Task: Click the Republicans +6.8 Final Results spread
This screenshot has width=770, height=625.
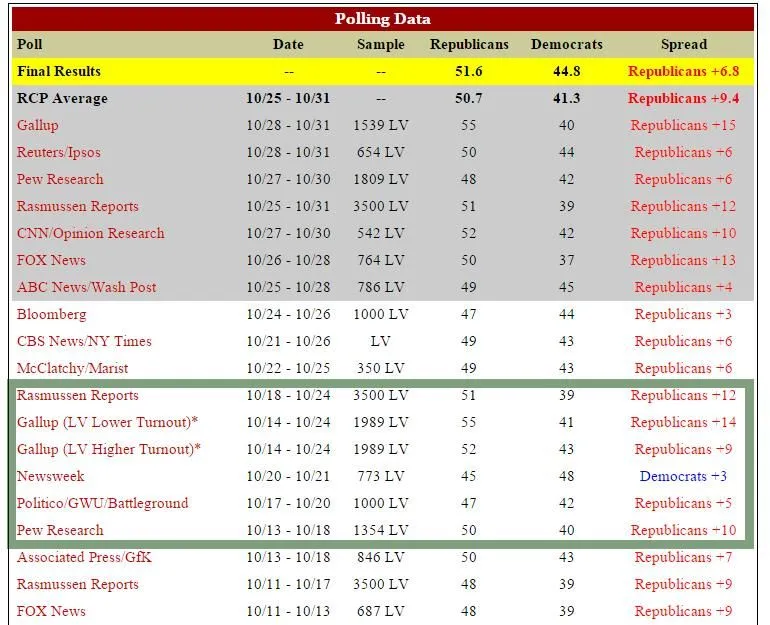Action: 683,71
